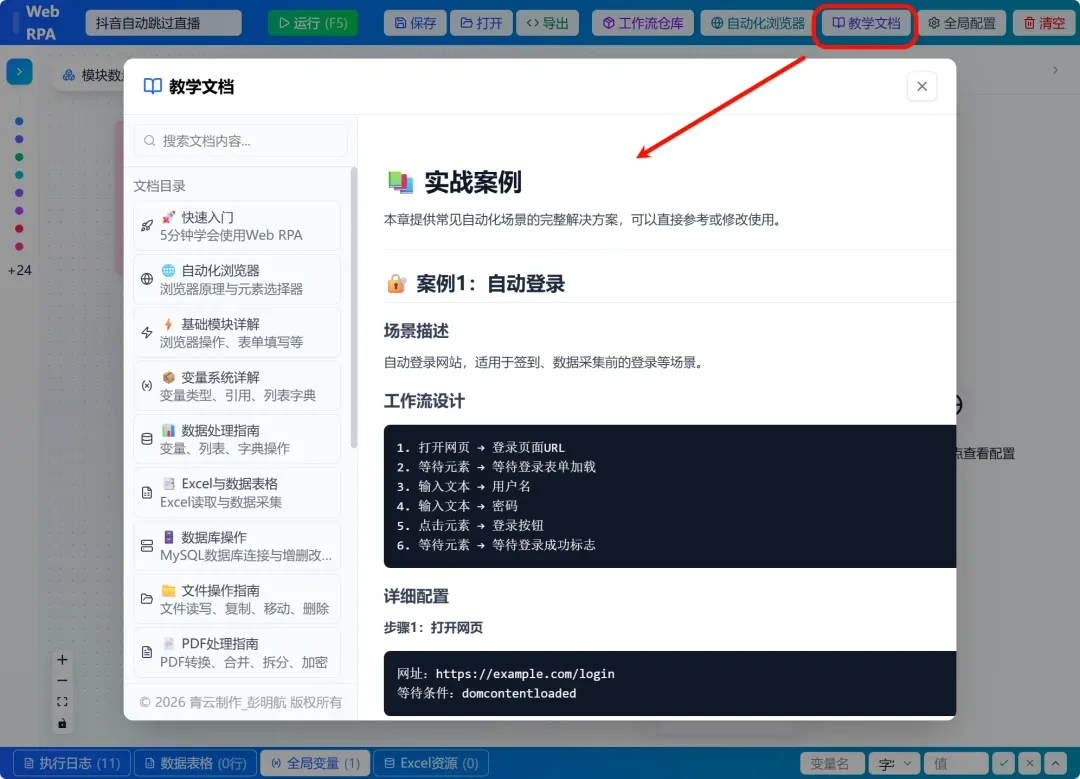
Task: Click the green module dot in sidebar
Action: pyautogui.click(x=19, y=157)
